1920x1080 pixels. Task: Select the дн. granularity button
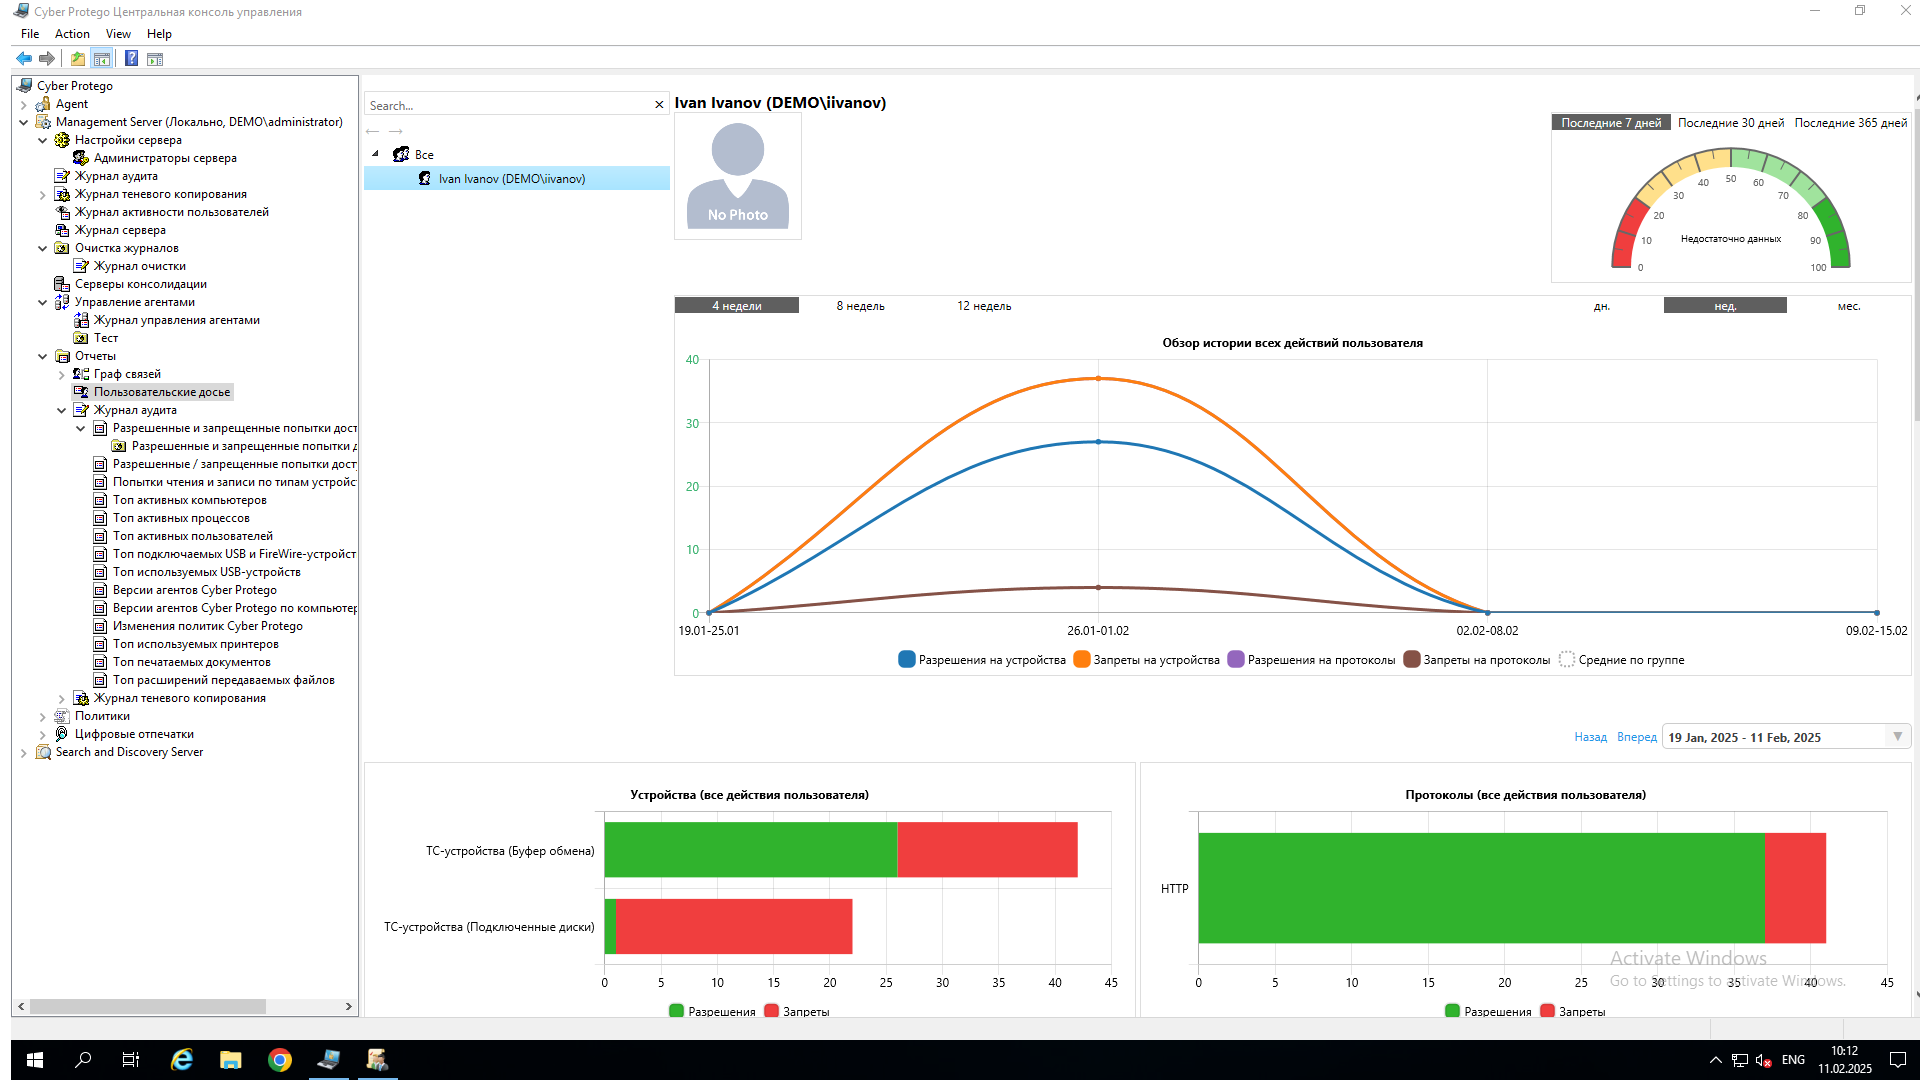1601,306
